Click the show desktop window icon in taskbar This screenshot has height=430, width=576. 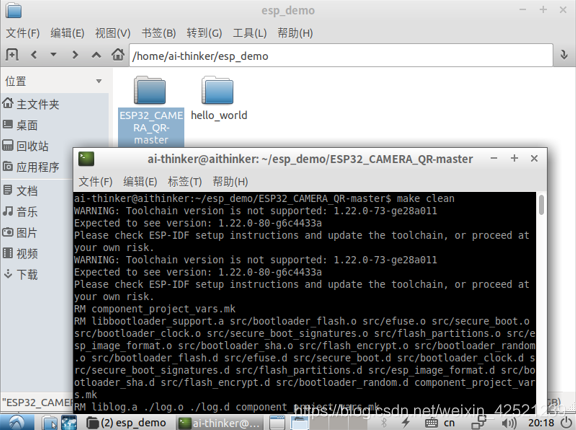277,423
